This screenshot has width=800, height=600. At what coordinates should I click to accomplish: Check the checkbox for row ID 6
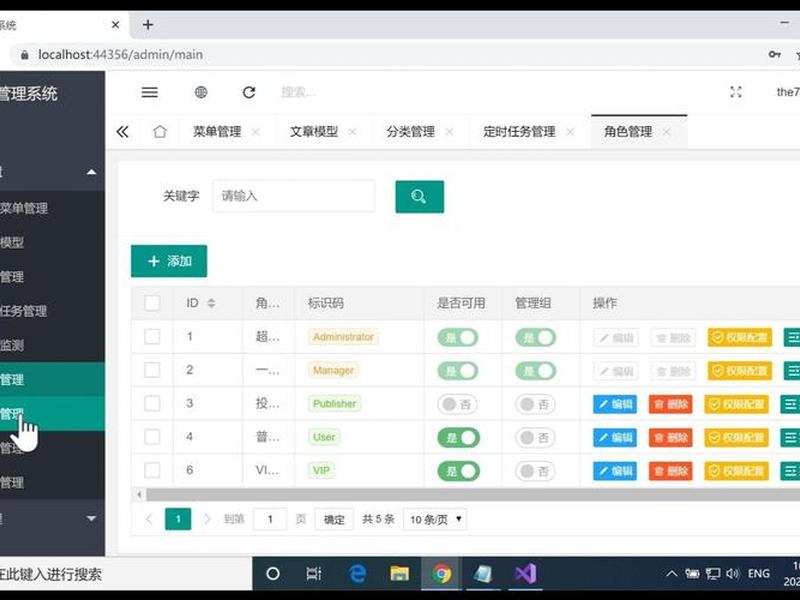coord(152,470)
